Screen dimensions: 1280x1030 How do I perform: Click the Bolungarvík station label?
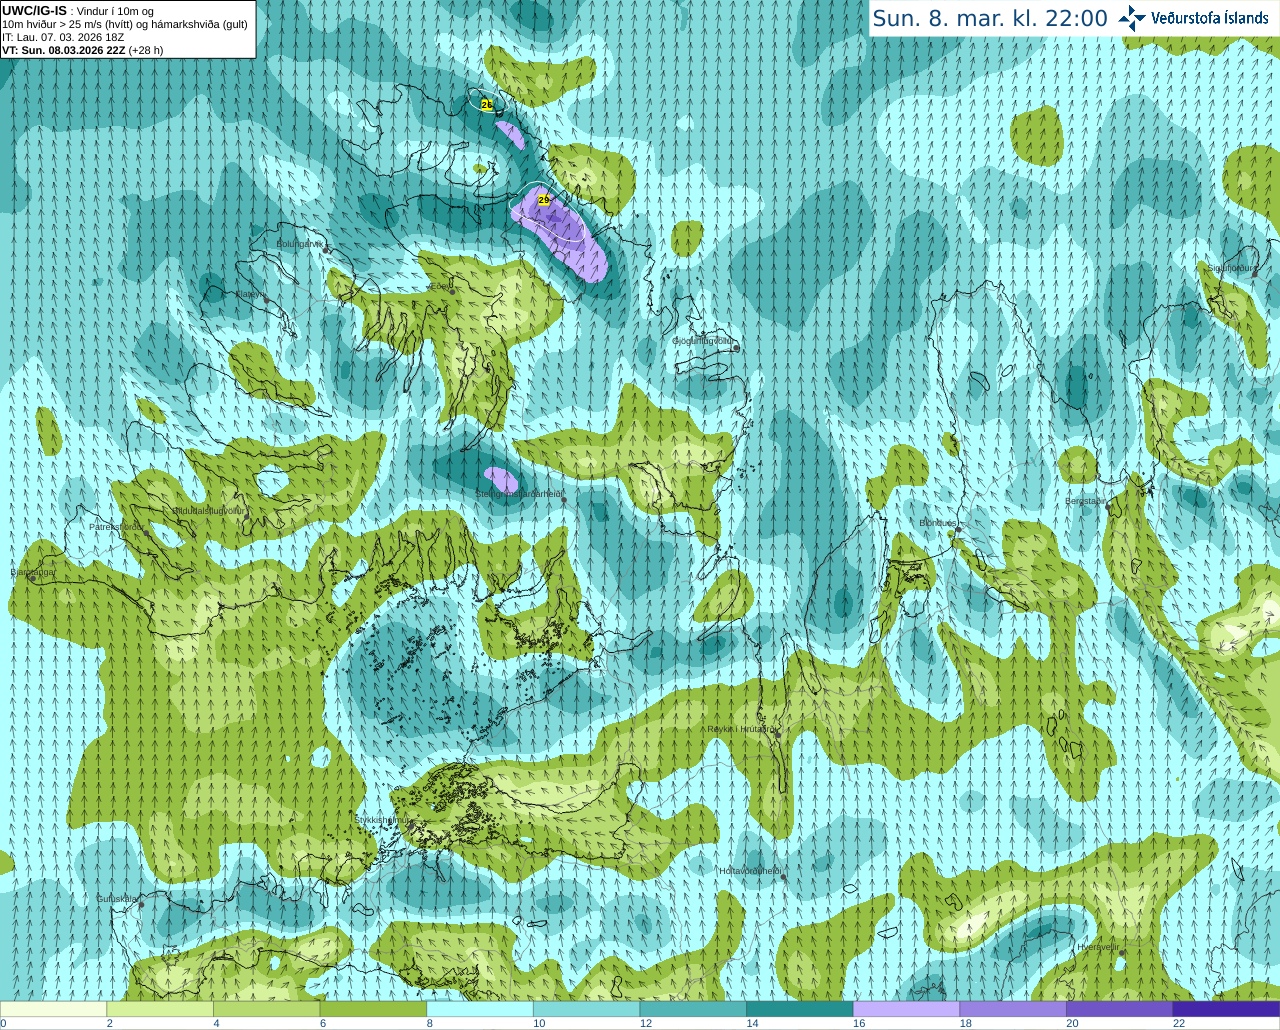pos(299,243)
